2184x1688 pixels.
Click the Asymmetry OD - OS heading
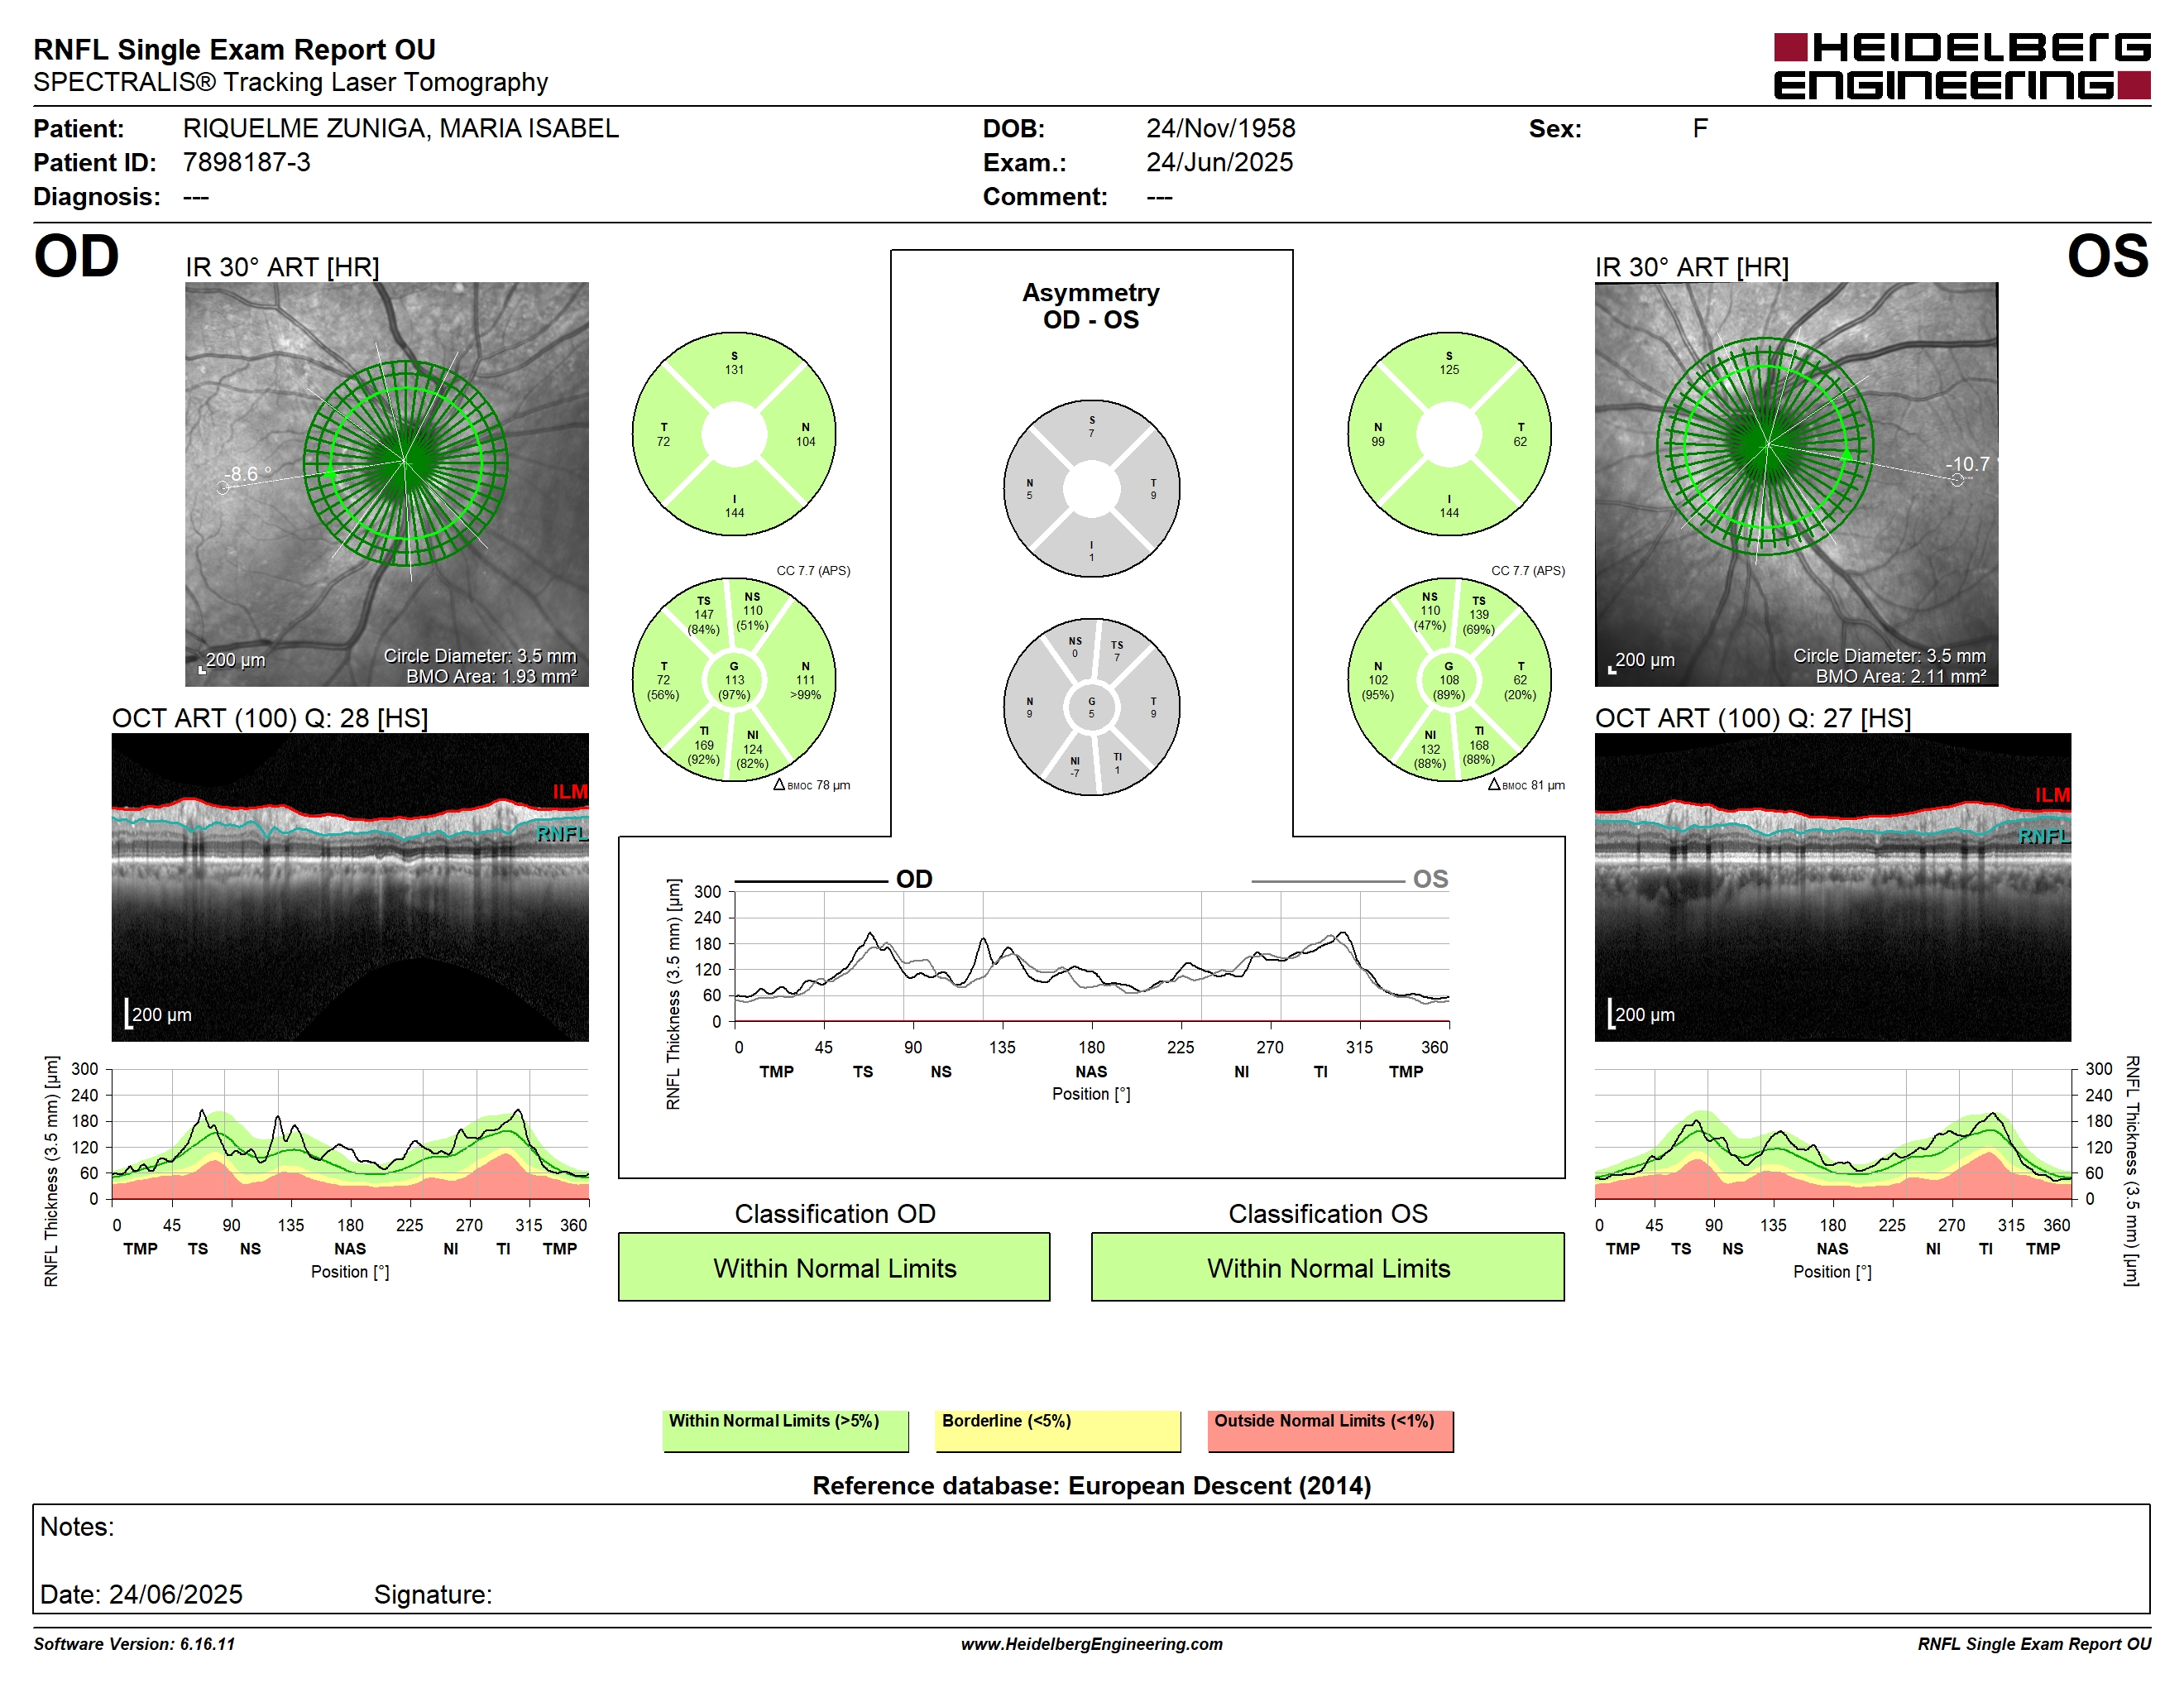[x=1091, y=306]
